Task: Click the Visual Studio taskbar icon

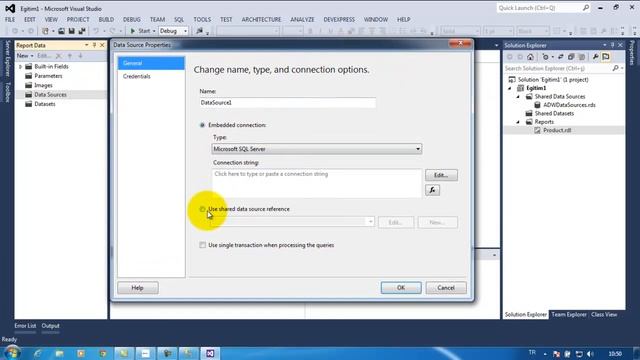Action: click(x=210, y=353)
